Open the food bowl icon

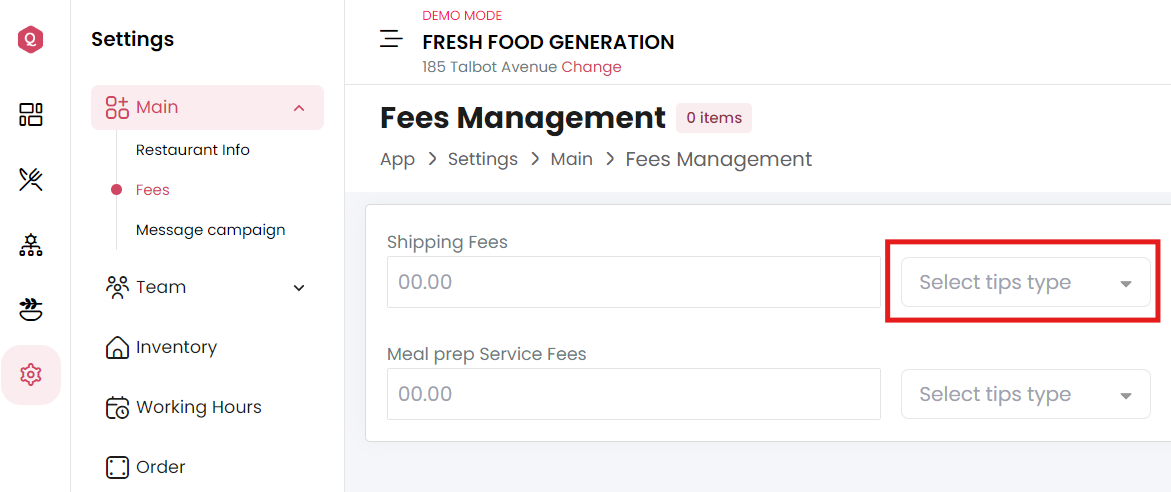(31, 309)
